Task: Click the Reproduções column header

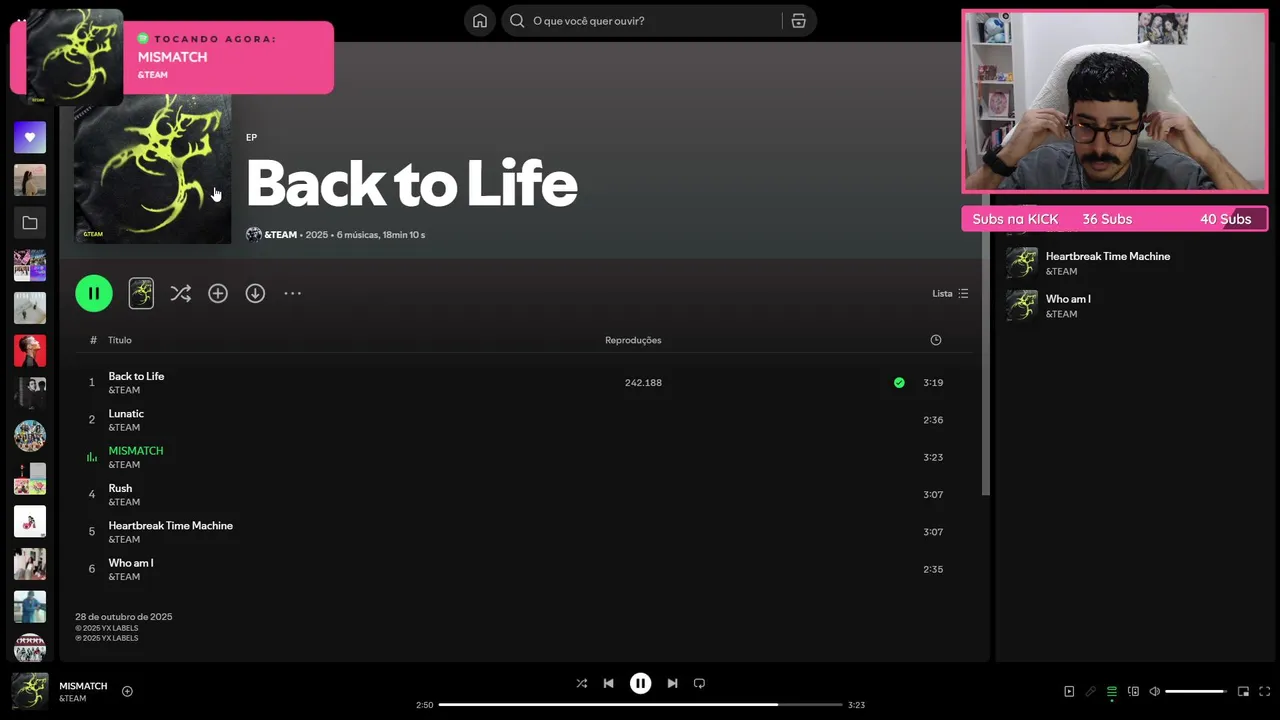Action: [633, 340]
